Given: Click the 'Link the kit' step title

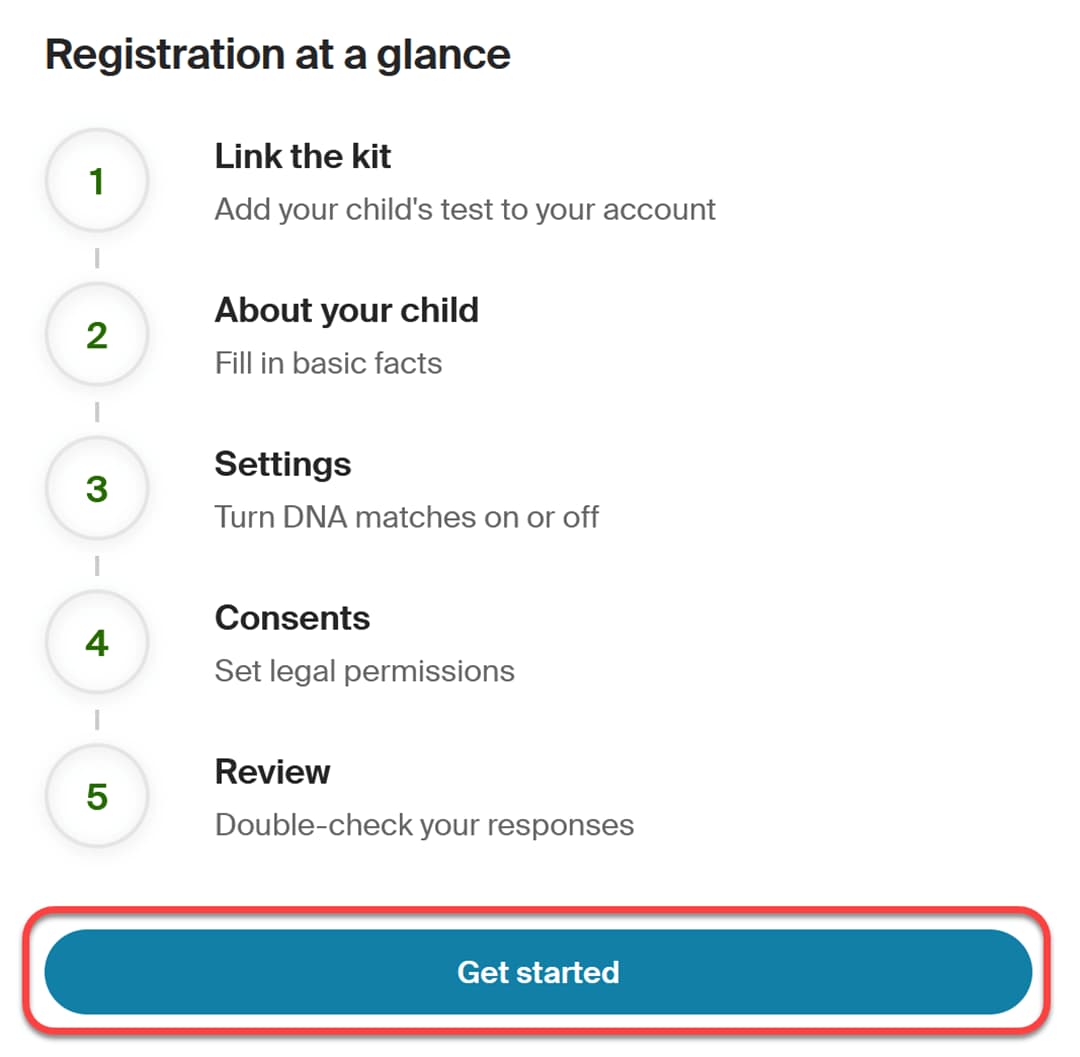Looking at the screenshot, I should click(302, 156).
